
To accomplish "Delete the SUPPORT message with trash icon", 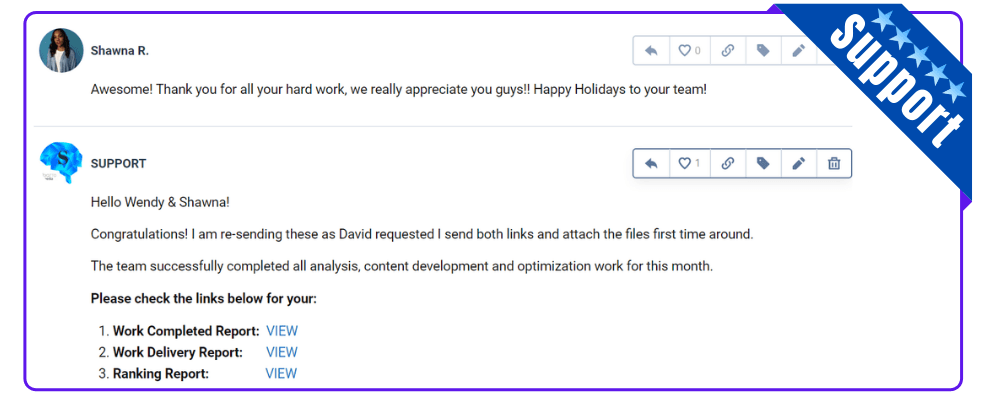I will point(834,163).
